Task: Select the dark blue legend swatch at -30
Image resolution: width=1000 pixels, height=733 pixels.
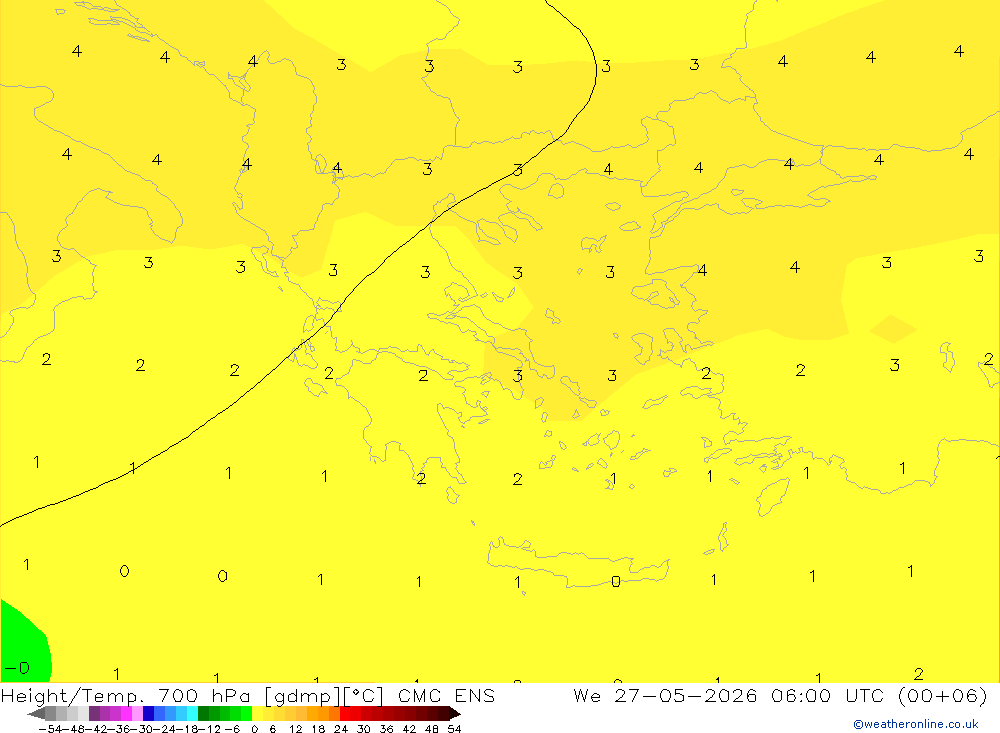Action: click(x=148, y=714)
